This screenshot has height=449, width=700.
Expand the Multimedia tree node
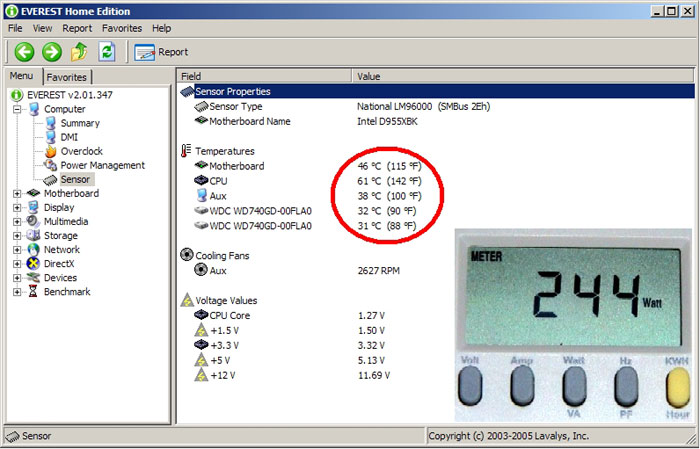coord(17,221)
